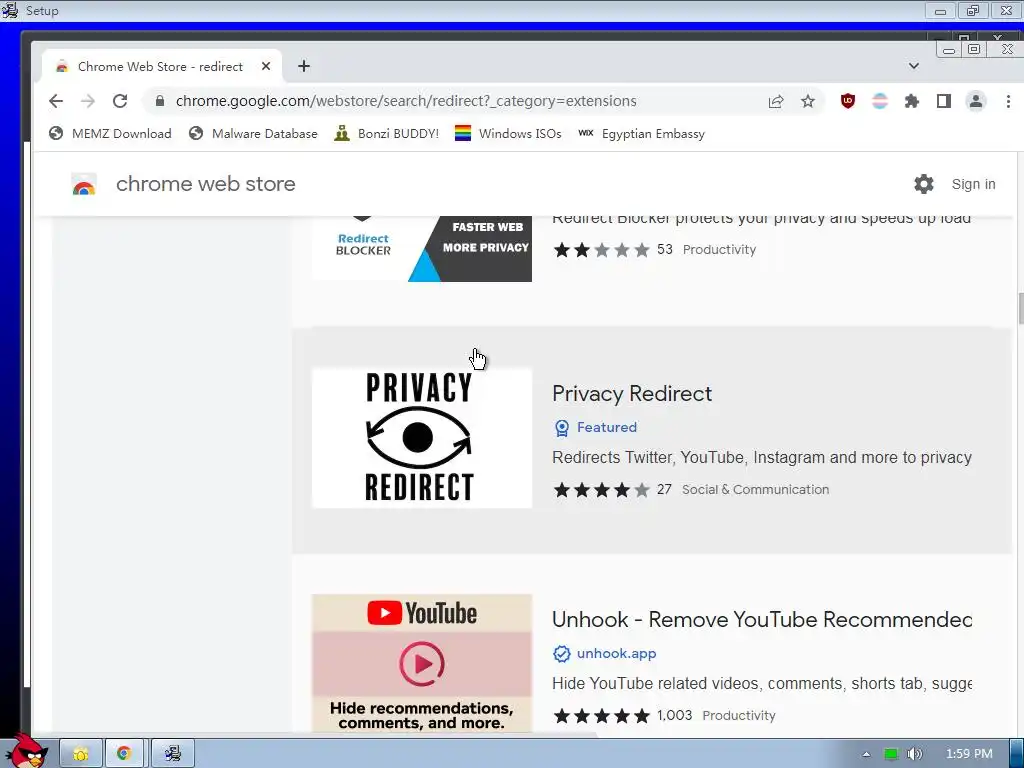Reload the Chrome Web Store page

[x=120, y=101]
